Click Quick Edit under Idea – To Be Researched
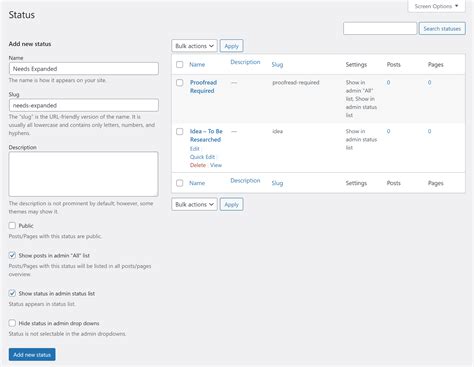Viewport: 474px width, 367px height. pyautogui.click(x=202, y=157)
